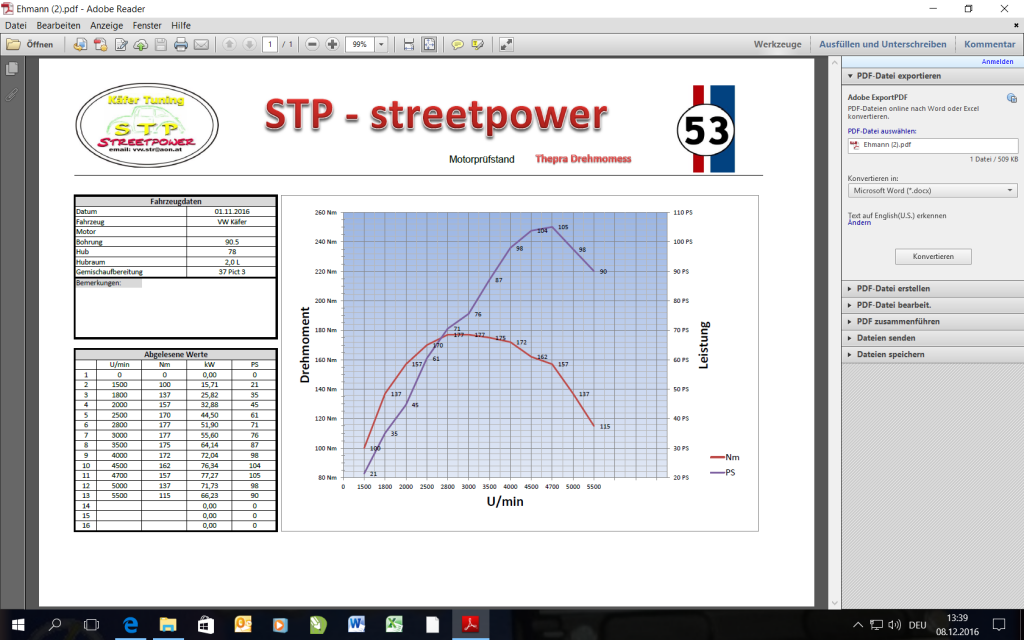
Task: Click the Öffnen folder button
Action: (x=29, y=44)
